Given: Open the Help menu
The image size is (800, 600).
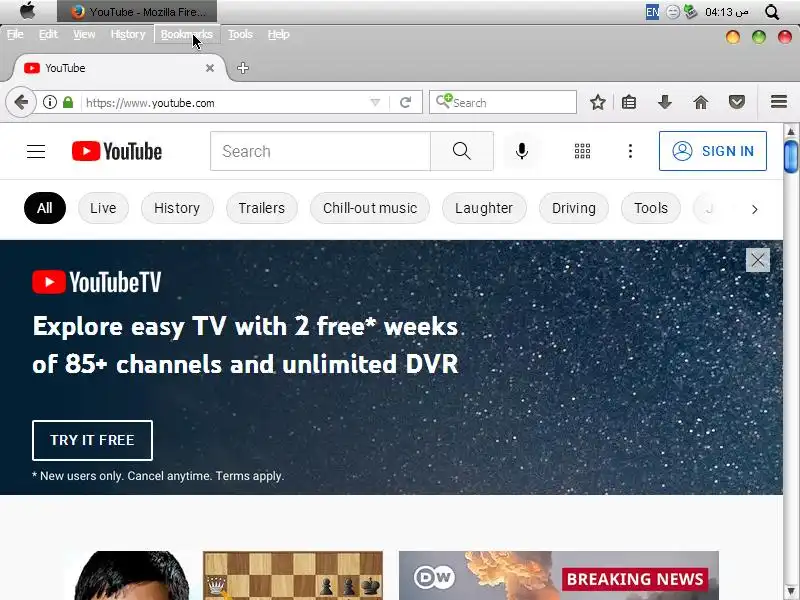Looking at the screenshot, I should pos(279,34).
